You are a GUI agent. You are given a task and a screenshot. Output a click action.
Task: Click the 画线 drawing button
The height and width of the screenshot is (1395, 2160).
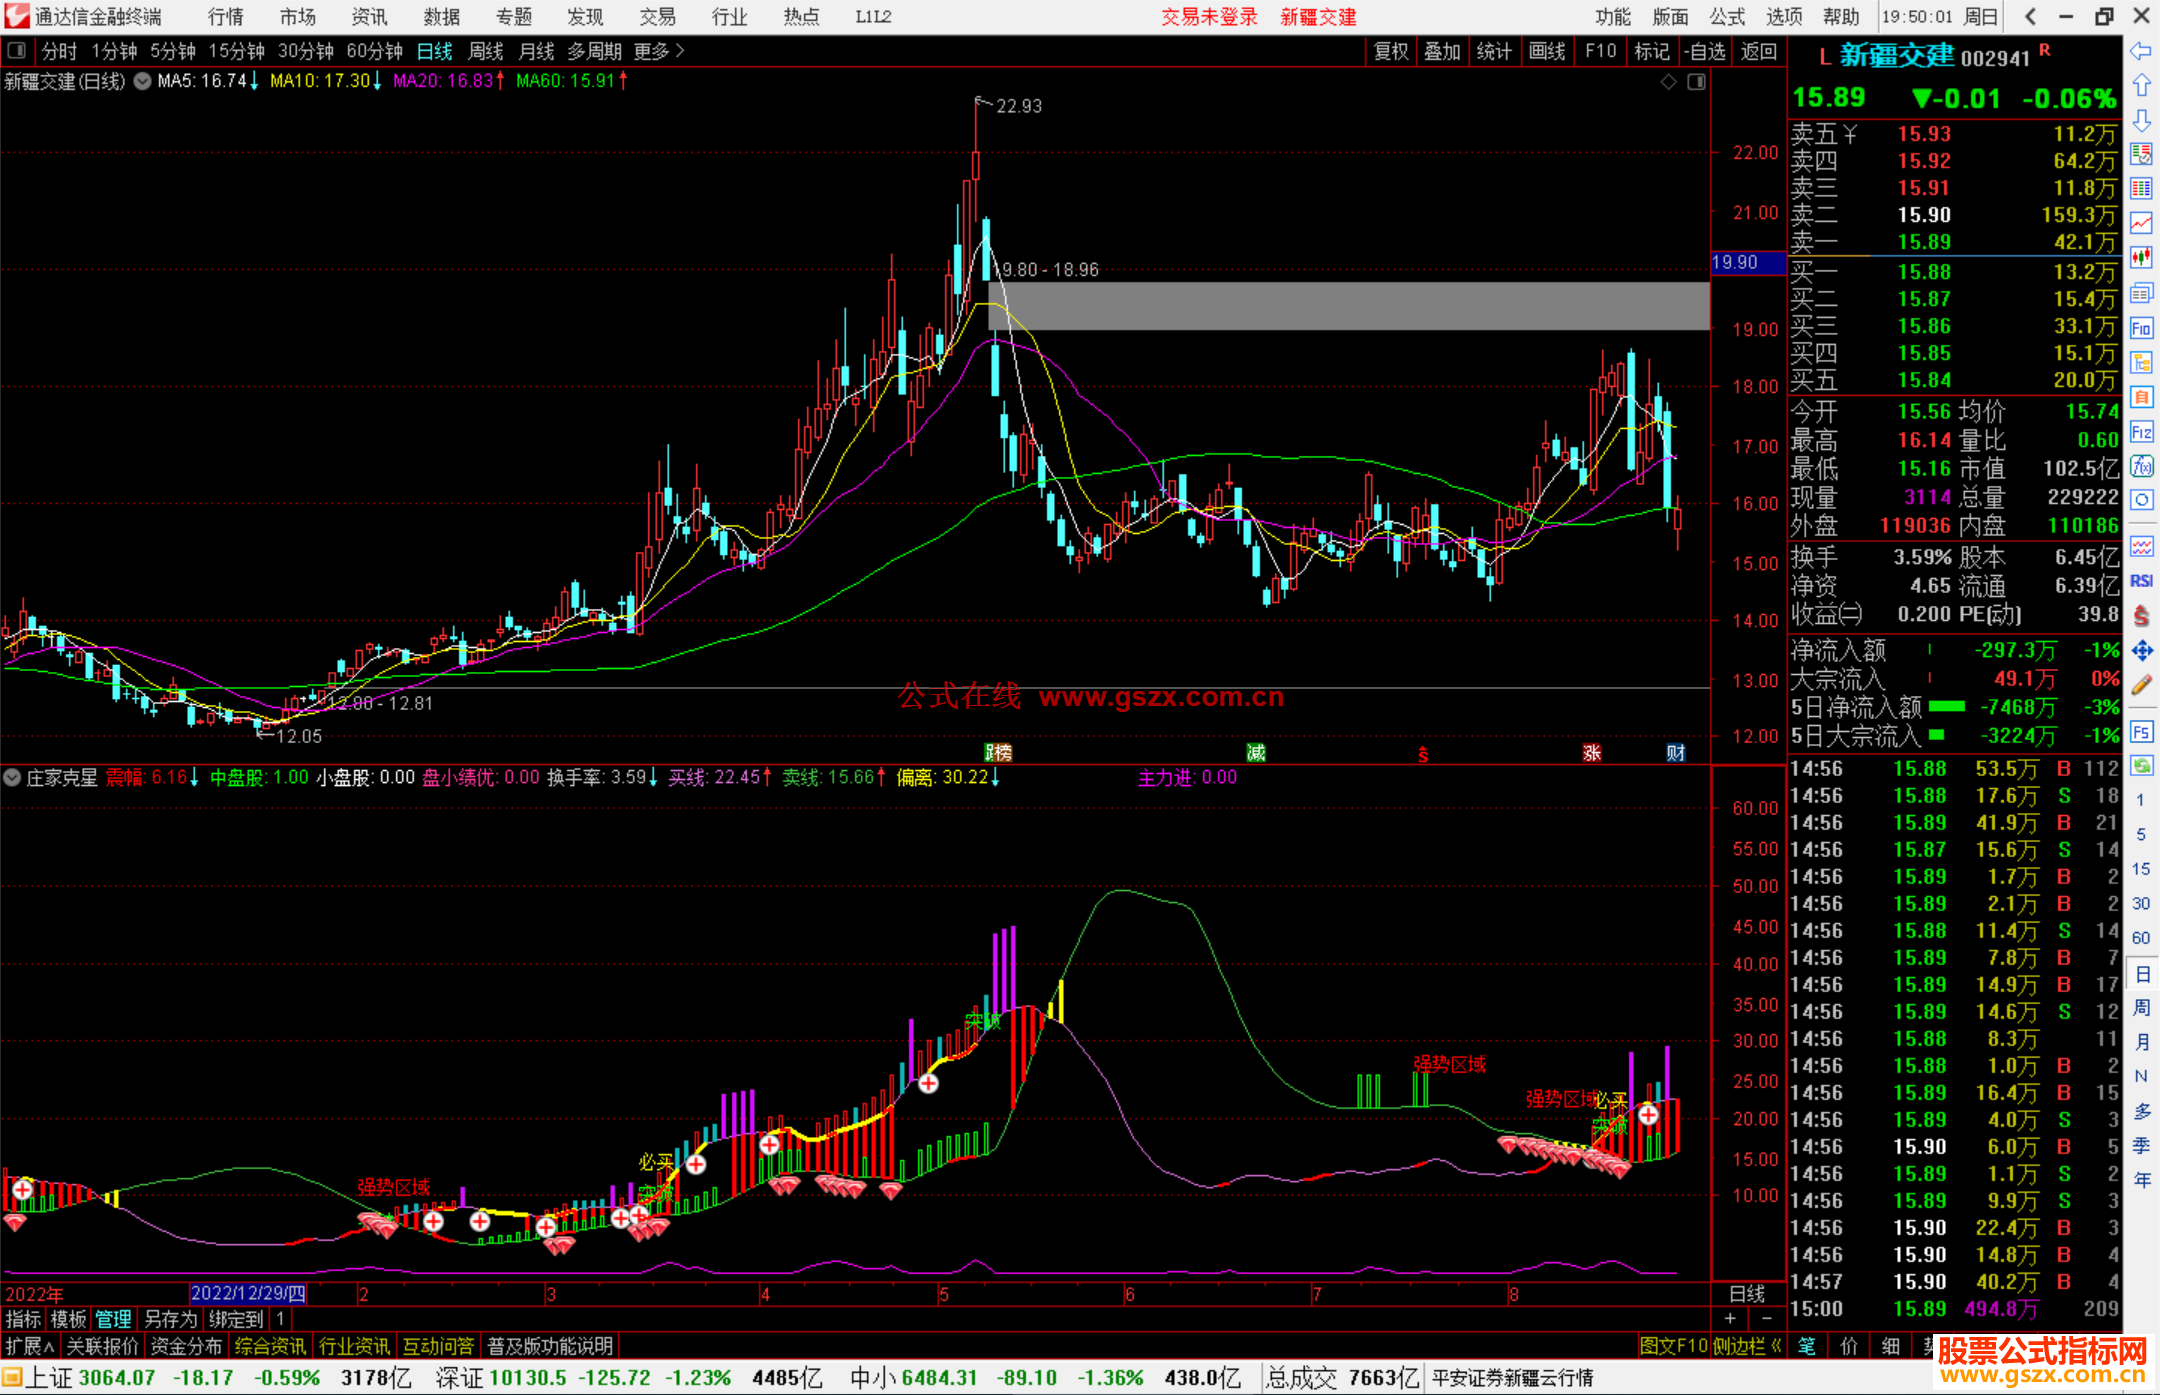[x=1547, y=51]
